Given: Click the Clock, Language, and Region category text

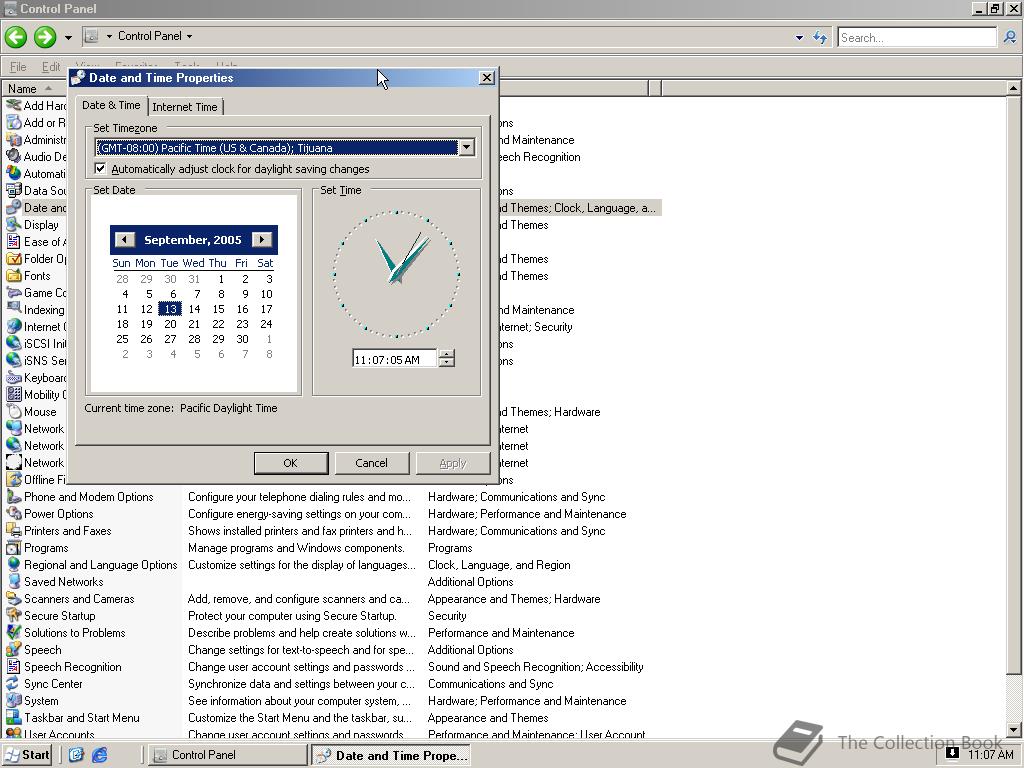Looking at the screenshot, I should point(499,565).
